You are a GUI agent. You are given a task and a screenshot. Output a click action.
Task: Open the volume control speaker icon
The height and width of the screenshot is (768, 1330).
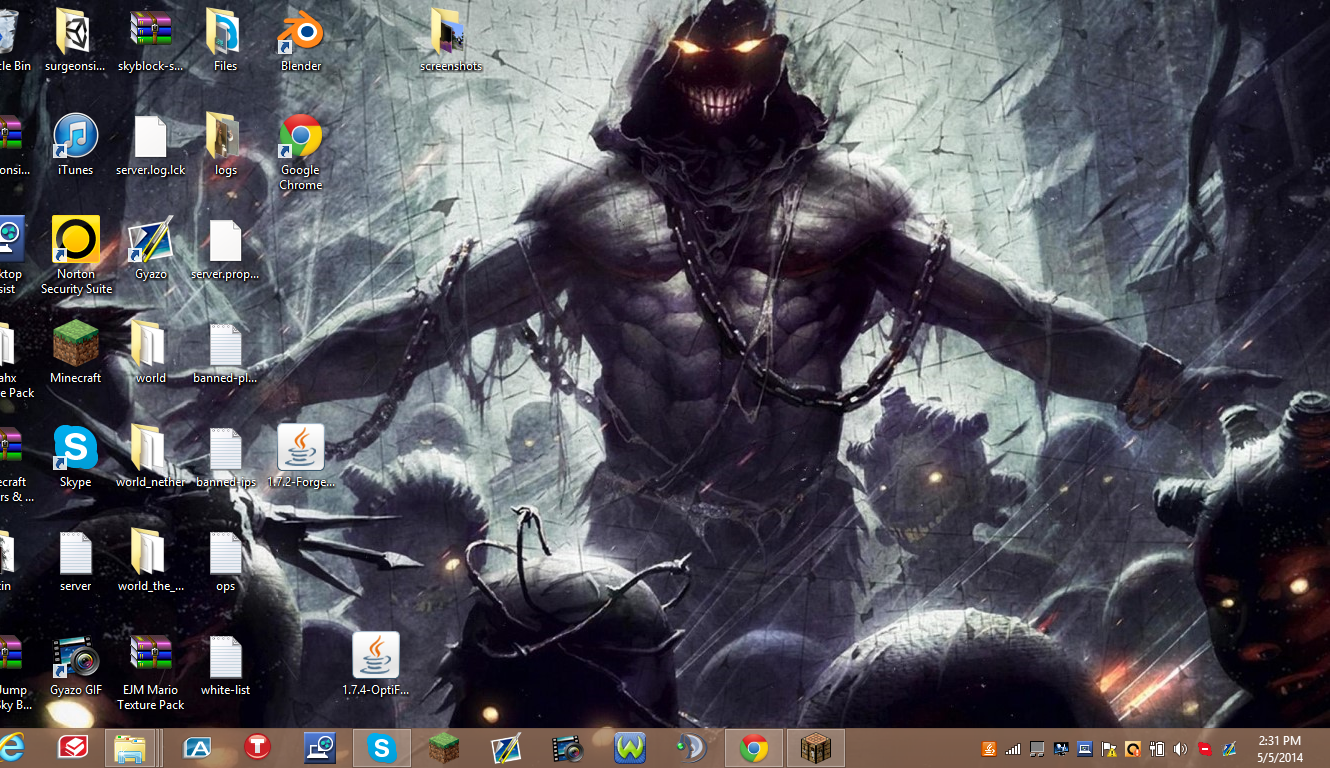[1181, 748]
